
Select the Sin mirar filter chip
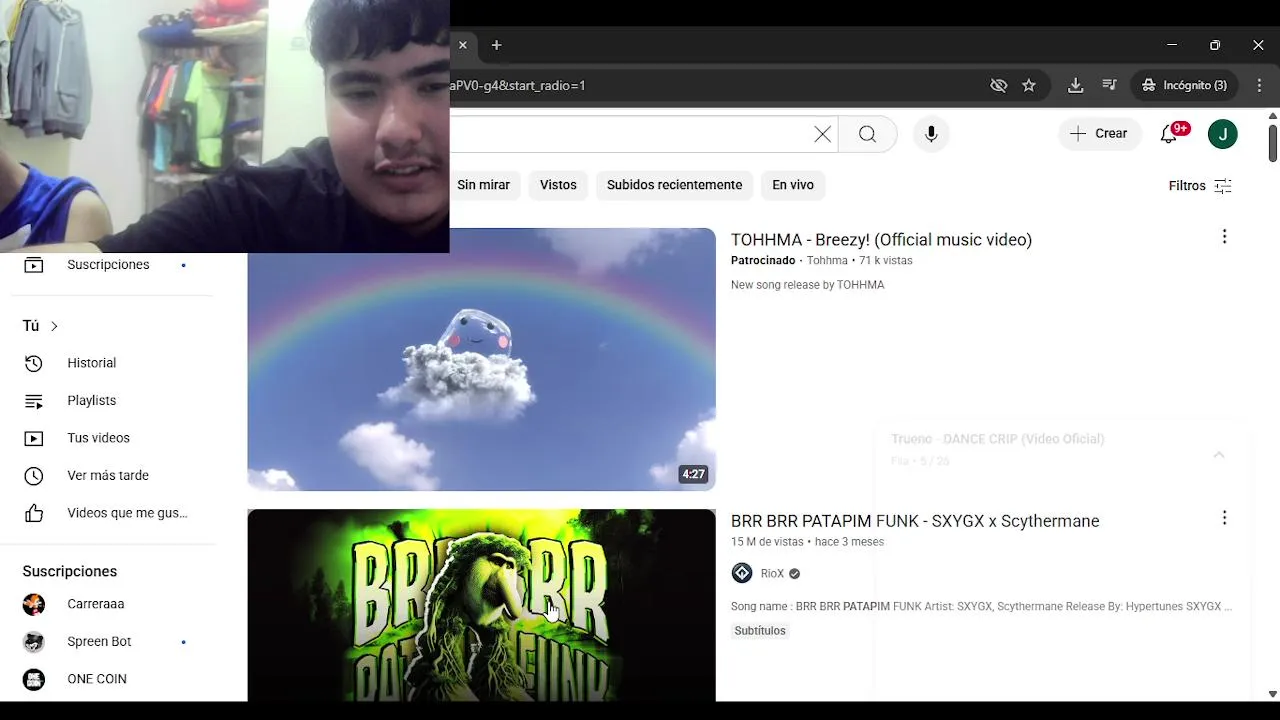(483, 185)
